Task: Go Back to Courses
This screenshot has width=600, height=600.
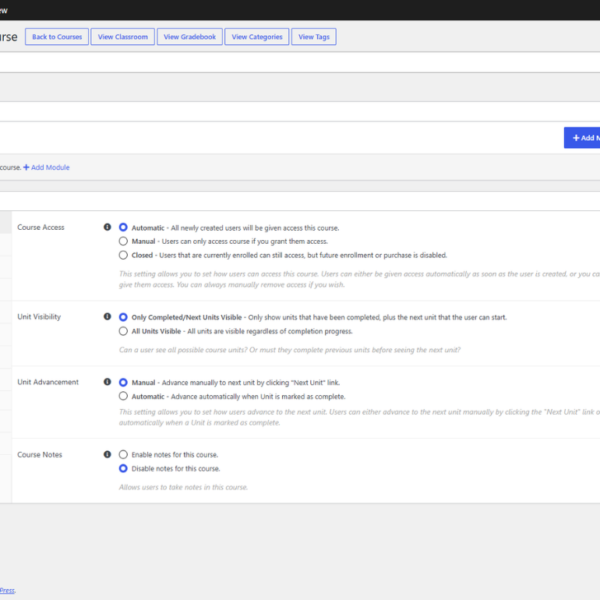Action: (57, 37)
